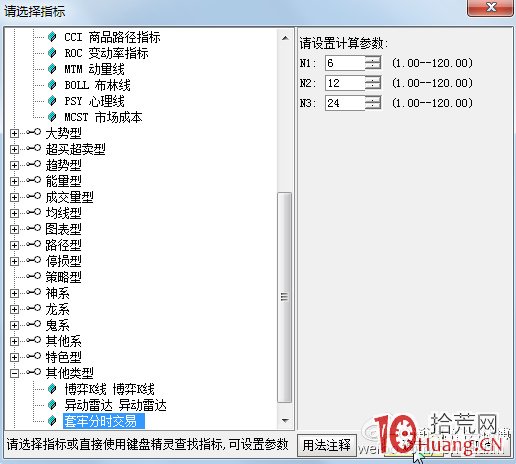The width and height of the screenshot is (516, 464).
Task: Select the MTM 动里线 indicator
Action: pyautogui.click(x=94, y=69)
